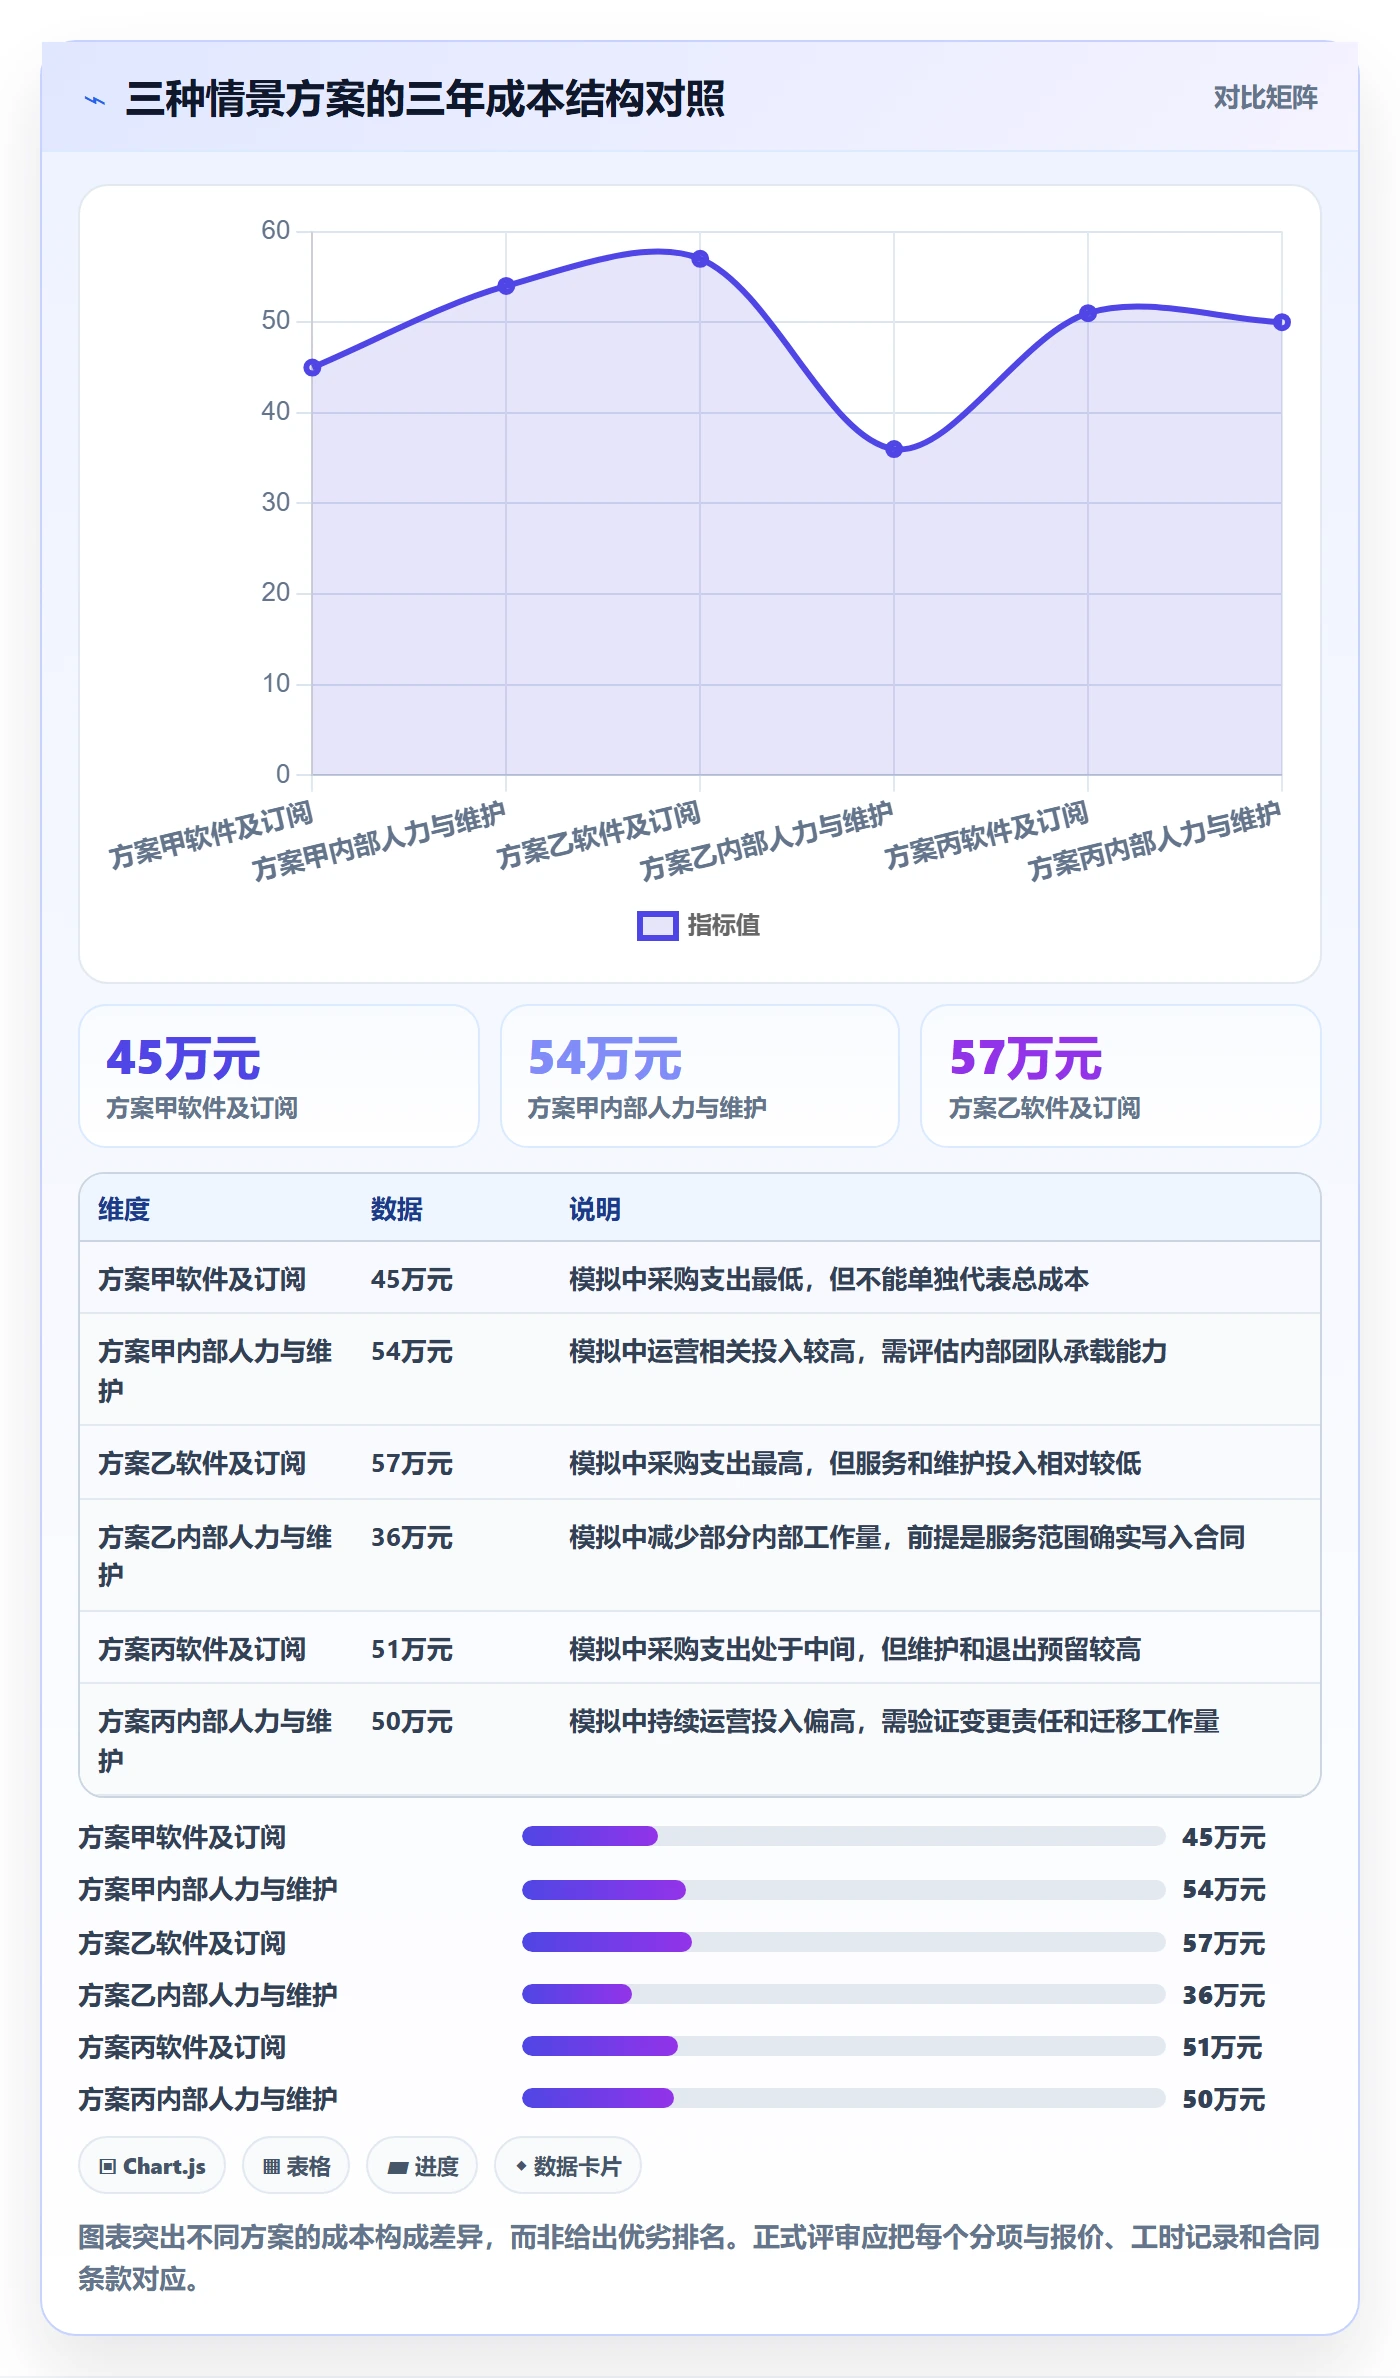This screenshot has width=1400, height=2378.
Task: Click the 维度 column header
Action: pyautogui.click(x=124, y=1209)
